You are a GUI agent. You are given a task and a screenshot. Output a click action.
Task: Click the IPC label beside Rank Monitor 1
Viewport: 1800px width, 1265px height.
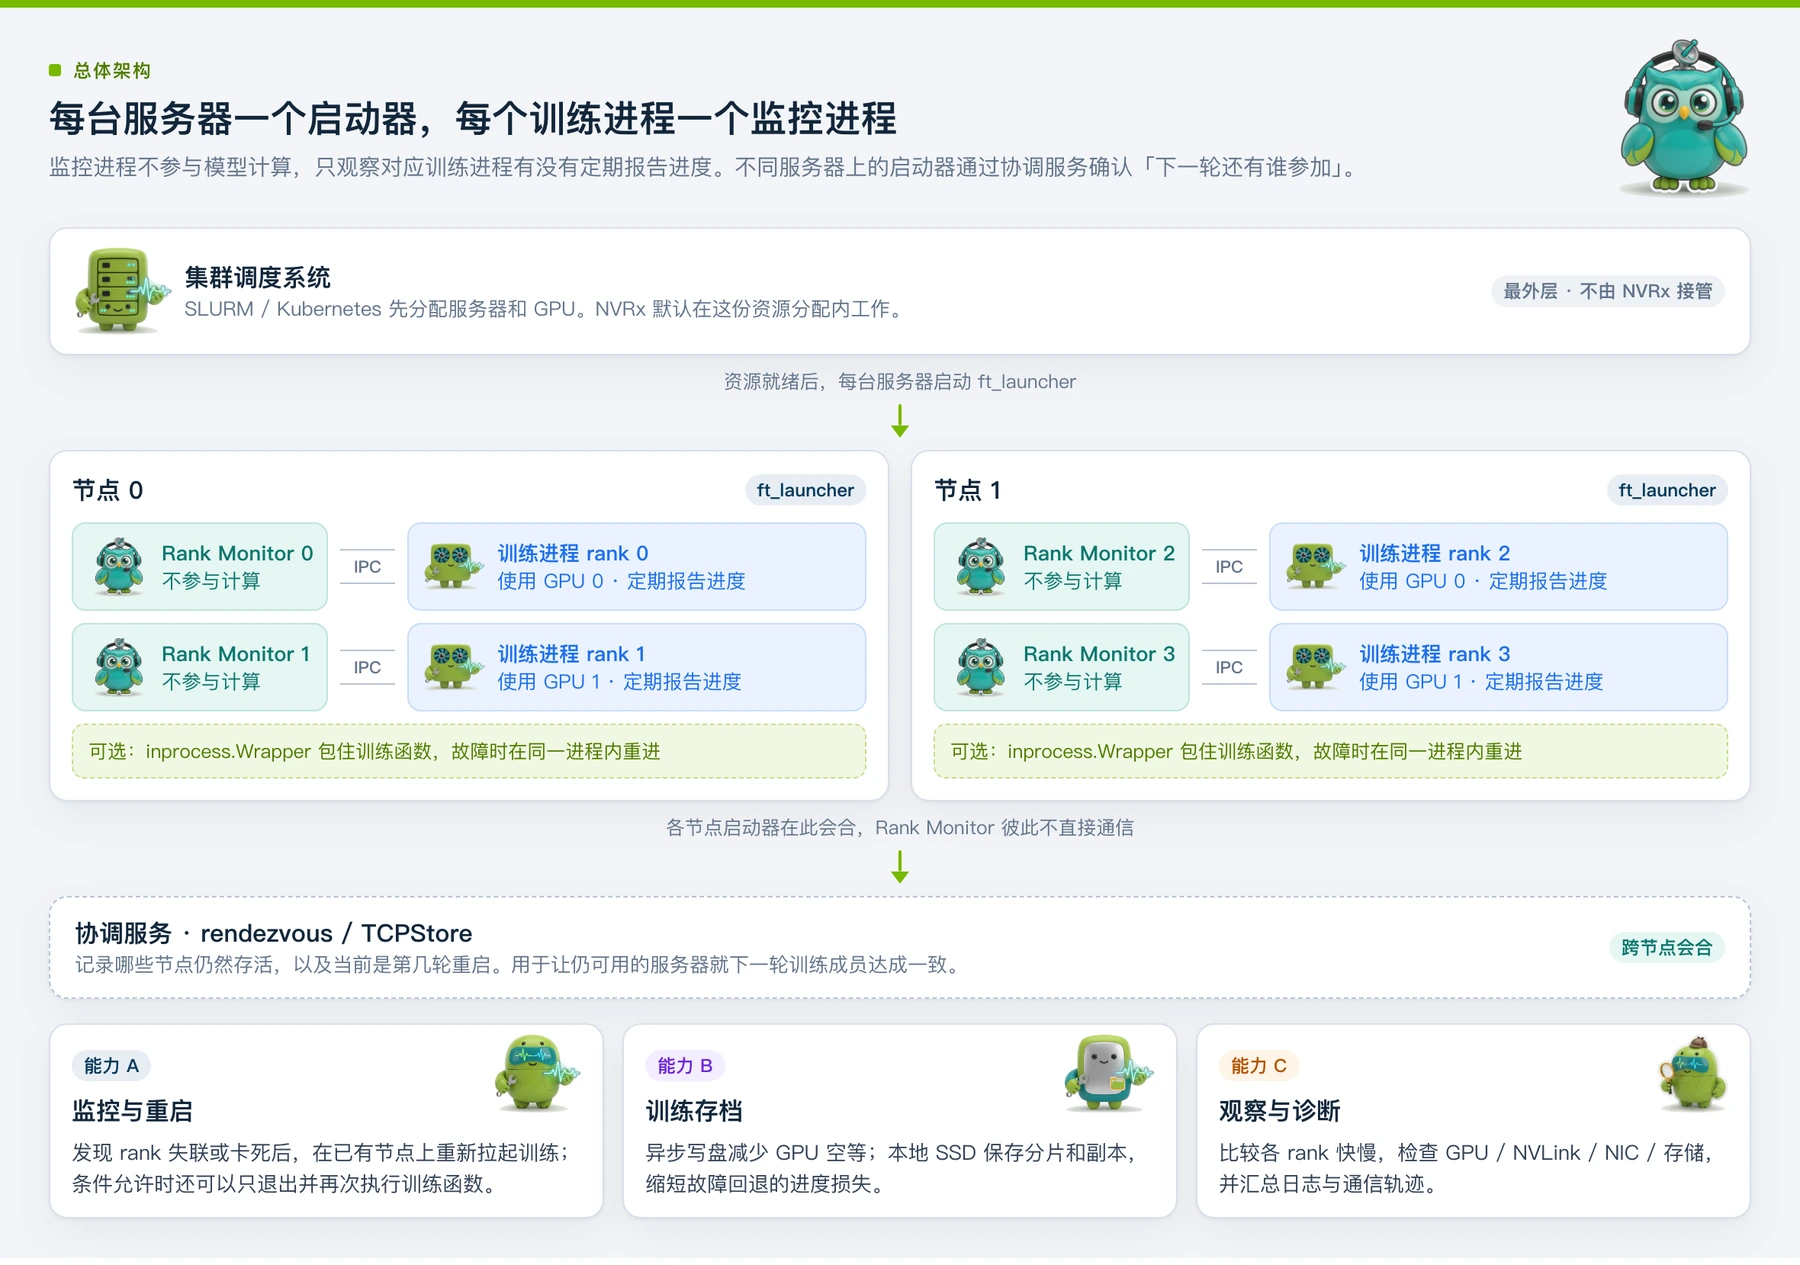[367, 668]
